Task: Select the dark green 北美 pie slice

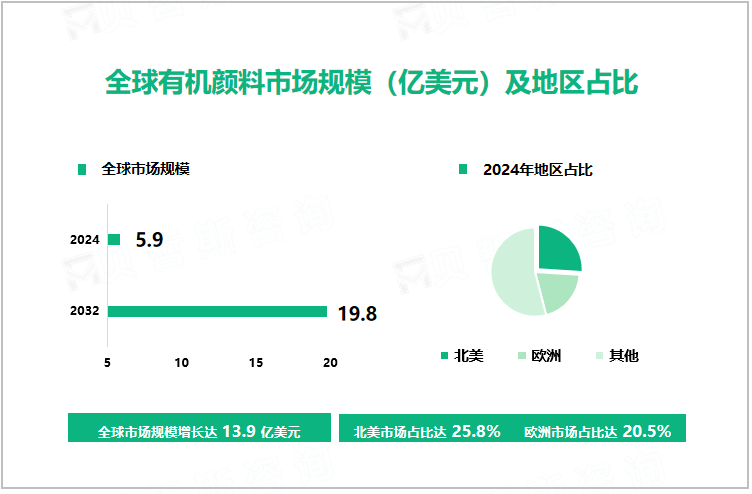Action: [556, 252]
